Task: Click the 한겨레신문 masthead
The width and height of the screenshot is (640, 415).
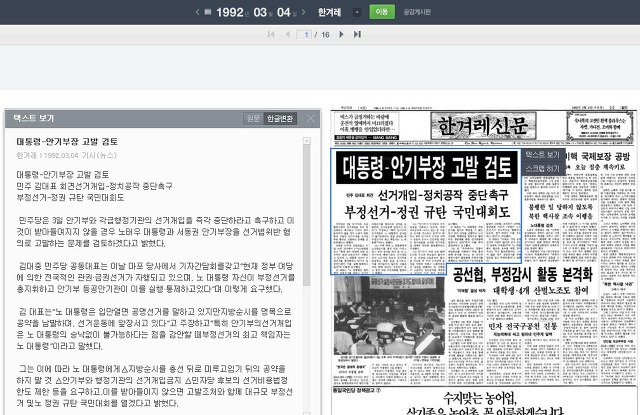Action: (483, 126)
